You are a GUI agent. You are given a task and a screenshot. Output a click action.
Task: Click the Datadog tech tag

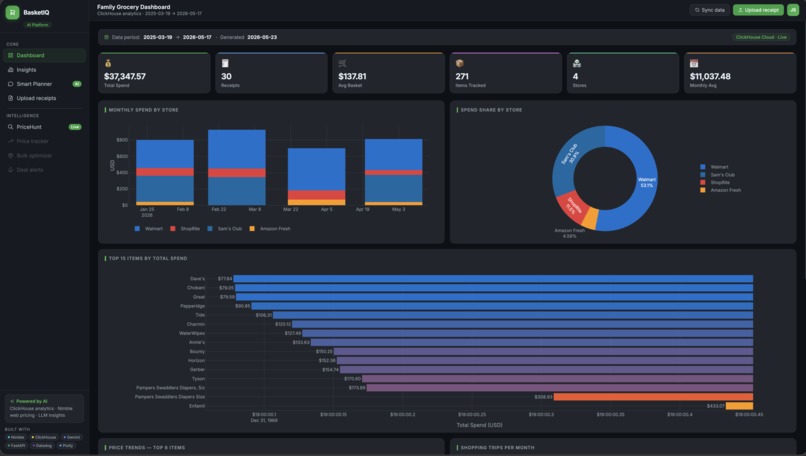(x=42, y=446)
